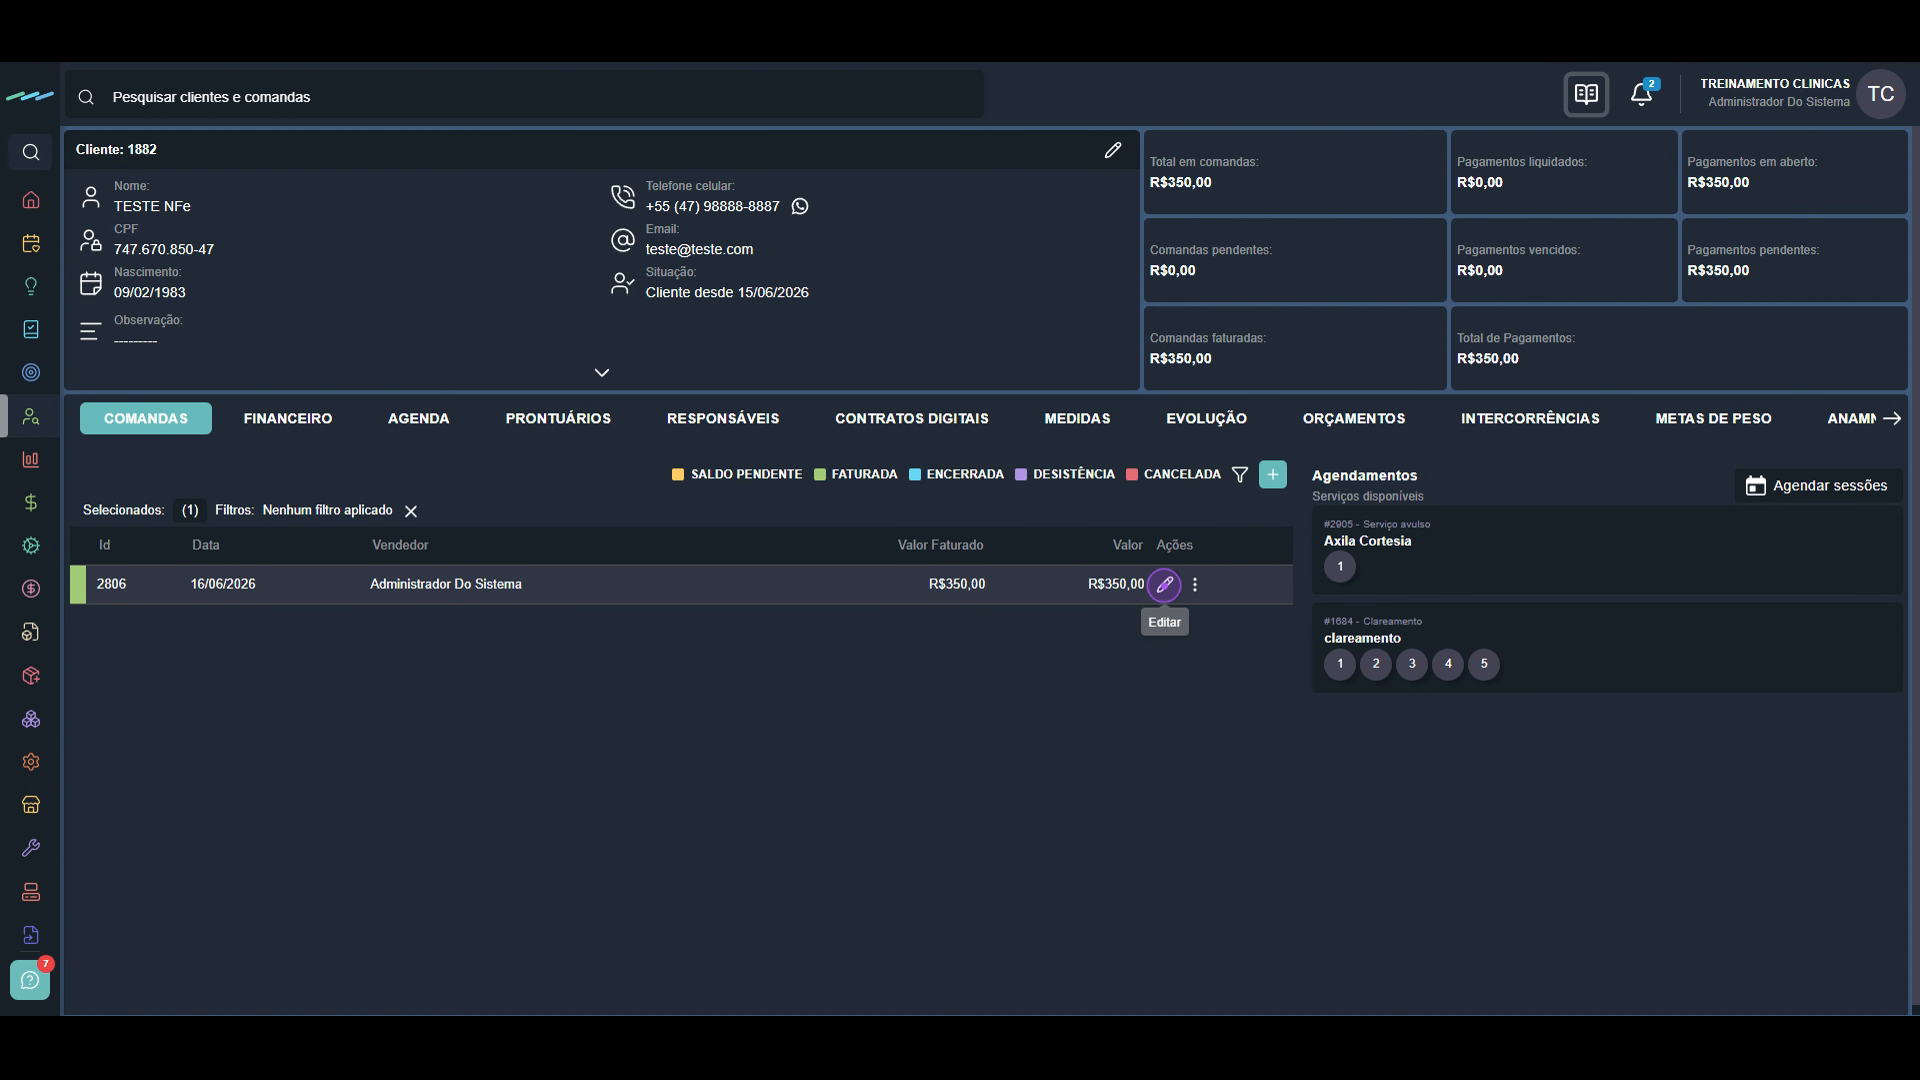
Task: Open the red package-plus sidebar icon
Action: [31, 676]
